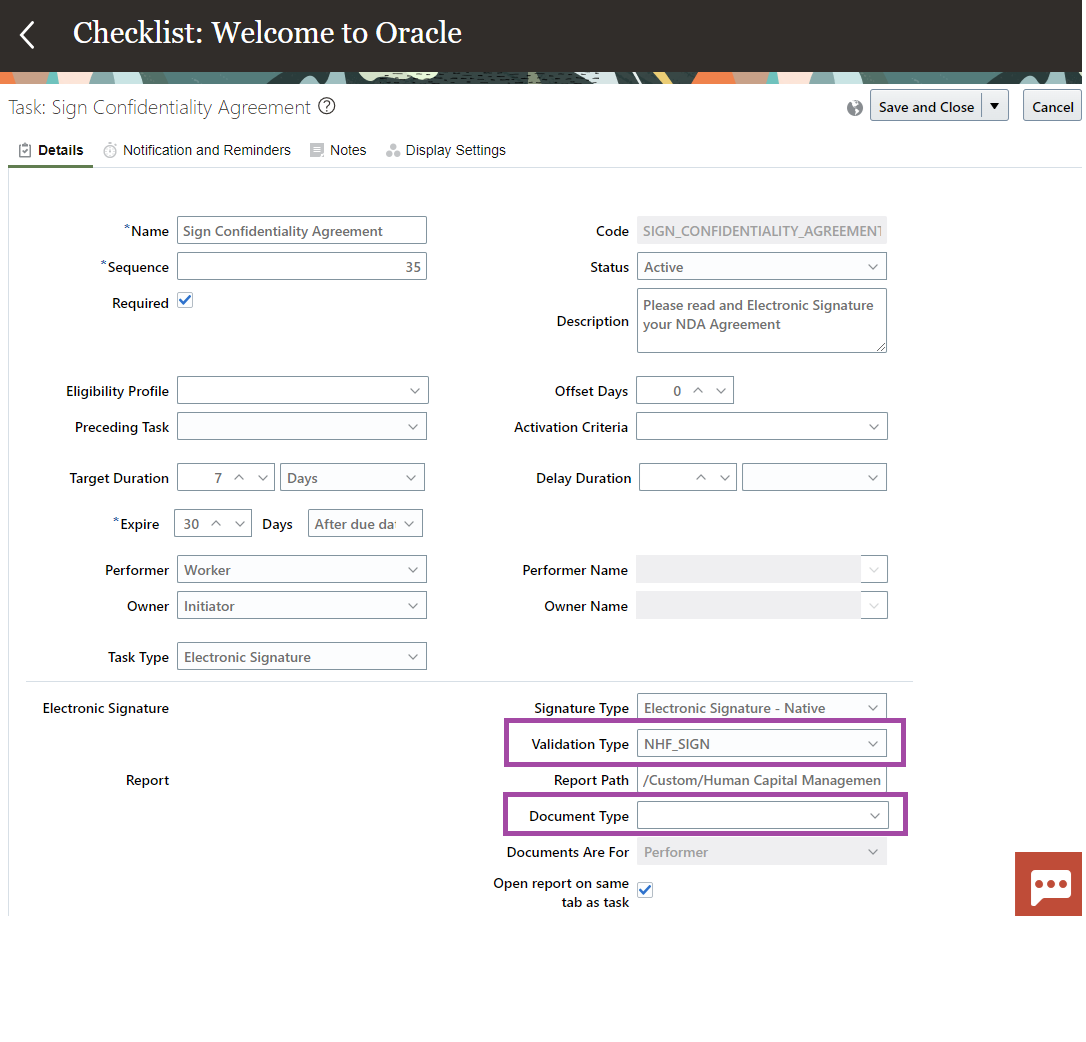This screenshot has width=1086, height=1042.
Task: Open the Task Type dropdown
Action: tap(302, 657)
